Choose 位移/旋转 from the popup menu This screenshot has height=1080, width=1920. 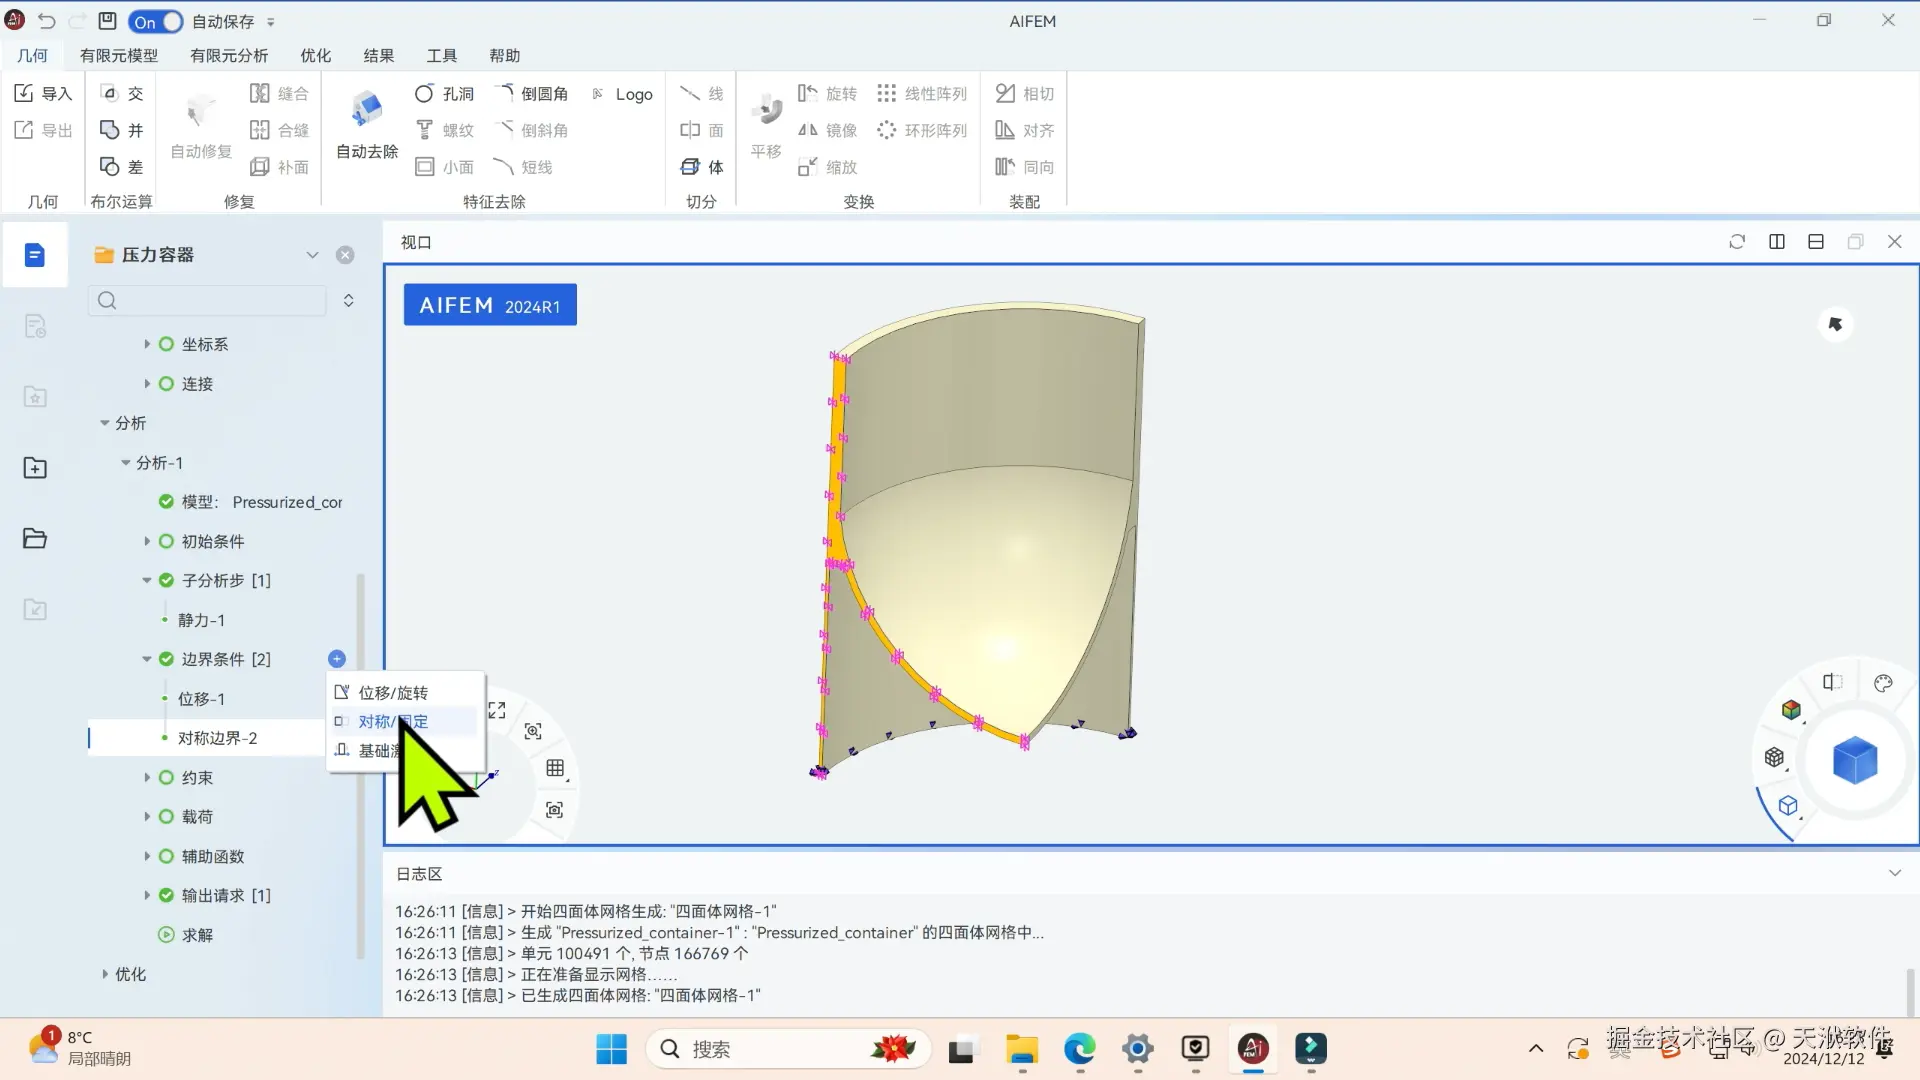click(x=393, y=693)
